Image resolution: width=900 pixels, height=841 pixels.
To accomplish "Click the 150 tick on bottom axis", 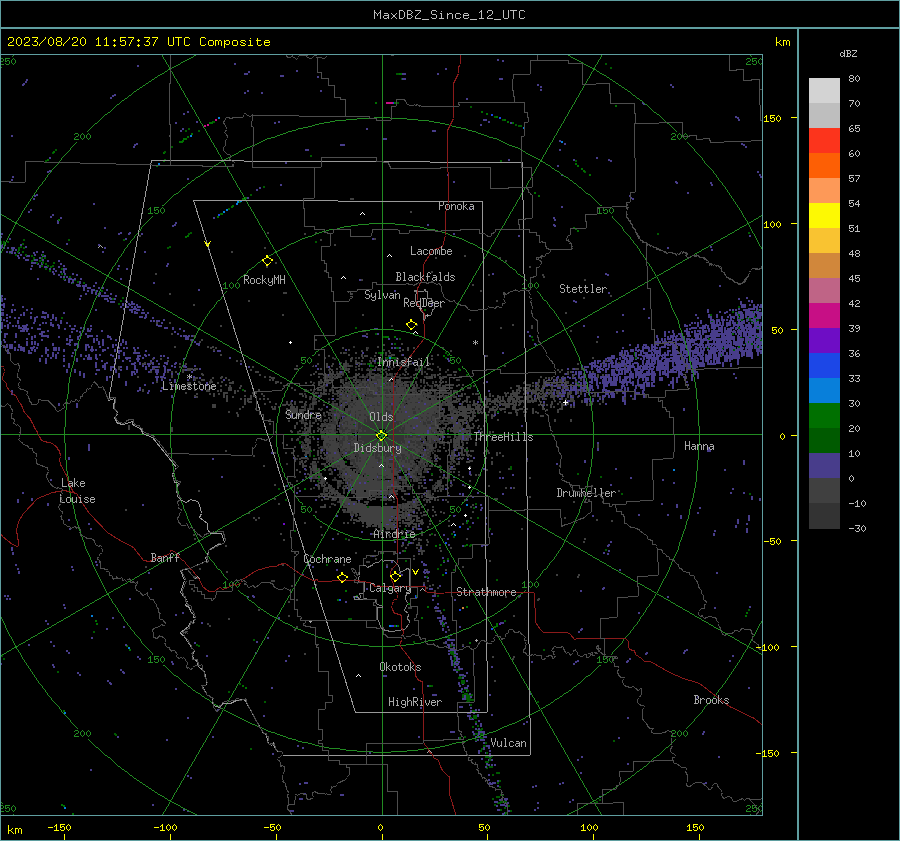I will point(695,827).
